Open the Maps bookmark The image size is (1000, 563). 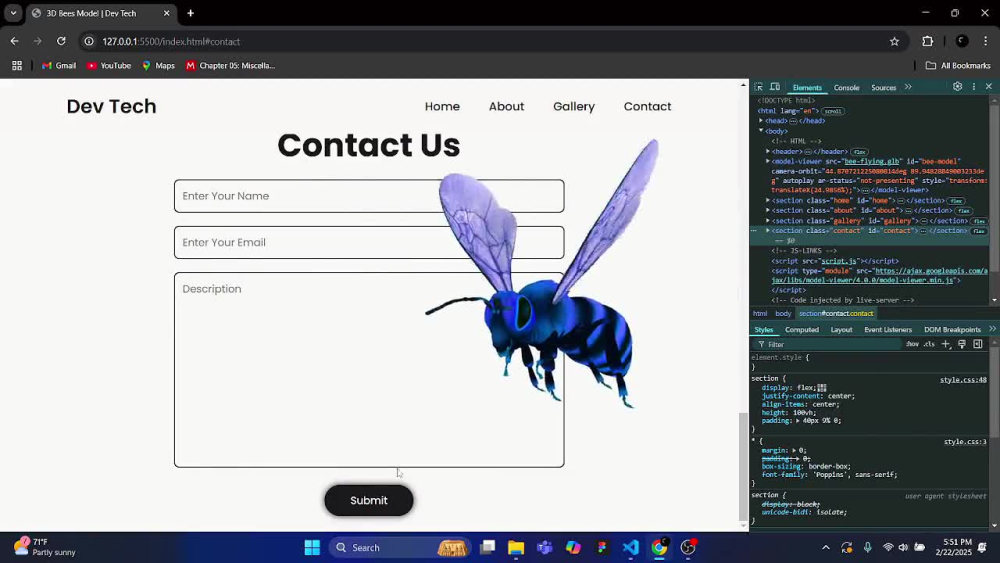158,66
